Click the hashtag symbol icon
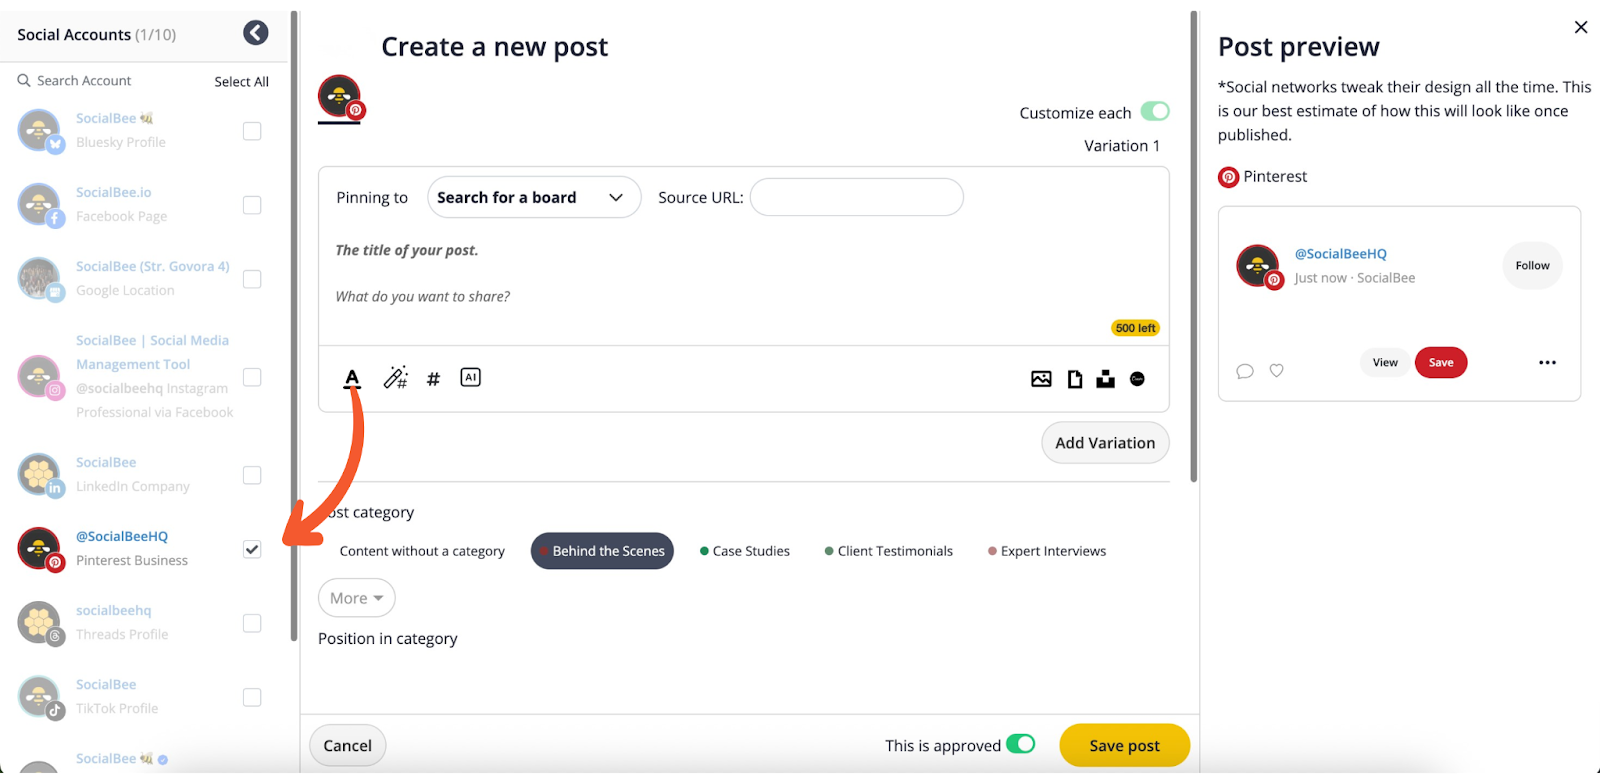 click(433, 379)
